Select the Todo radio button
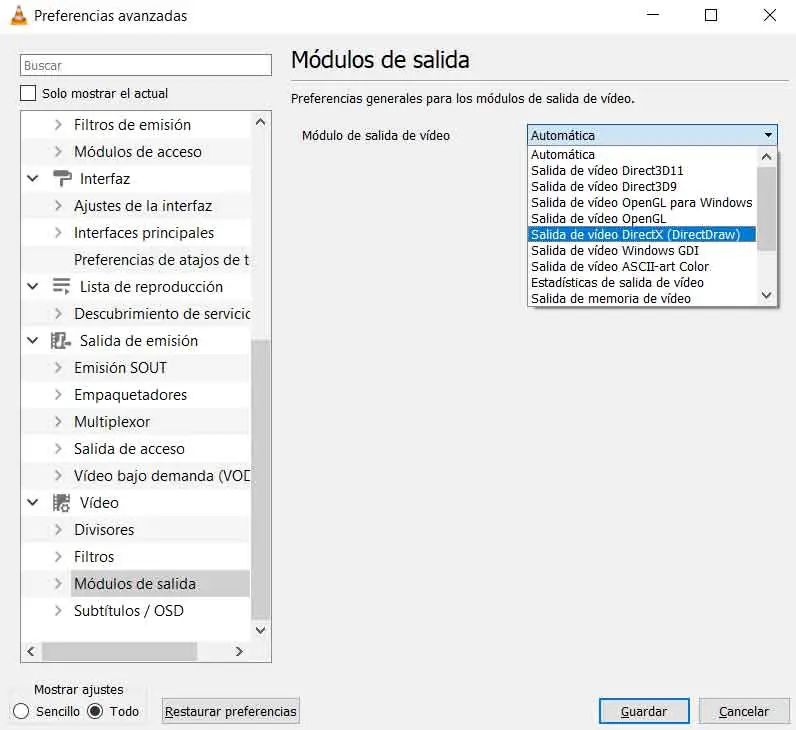Screen dimensions: 796x730 (x=95, y=711)
